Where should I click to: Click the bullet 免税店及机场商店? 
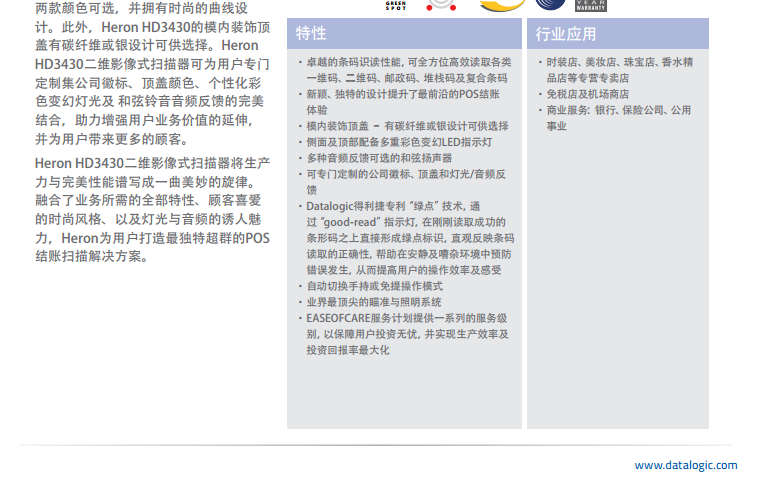point(584,94)
